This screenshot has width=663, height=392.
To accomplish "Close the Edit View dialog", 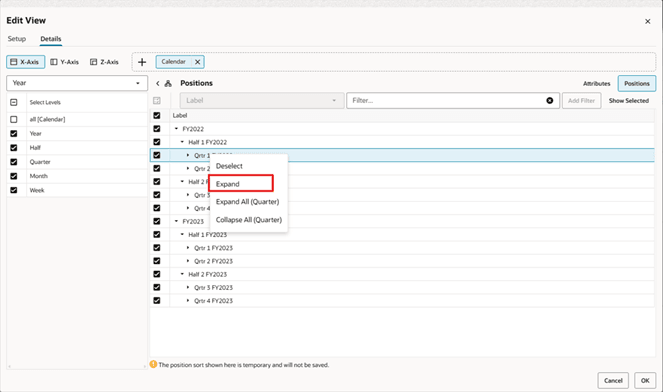I will coord(647,21).
